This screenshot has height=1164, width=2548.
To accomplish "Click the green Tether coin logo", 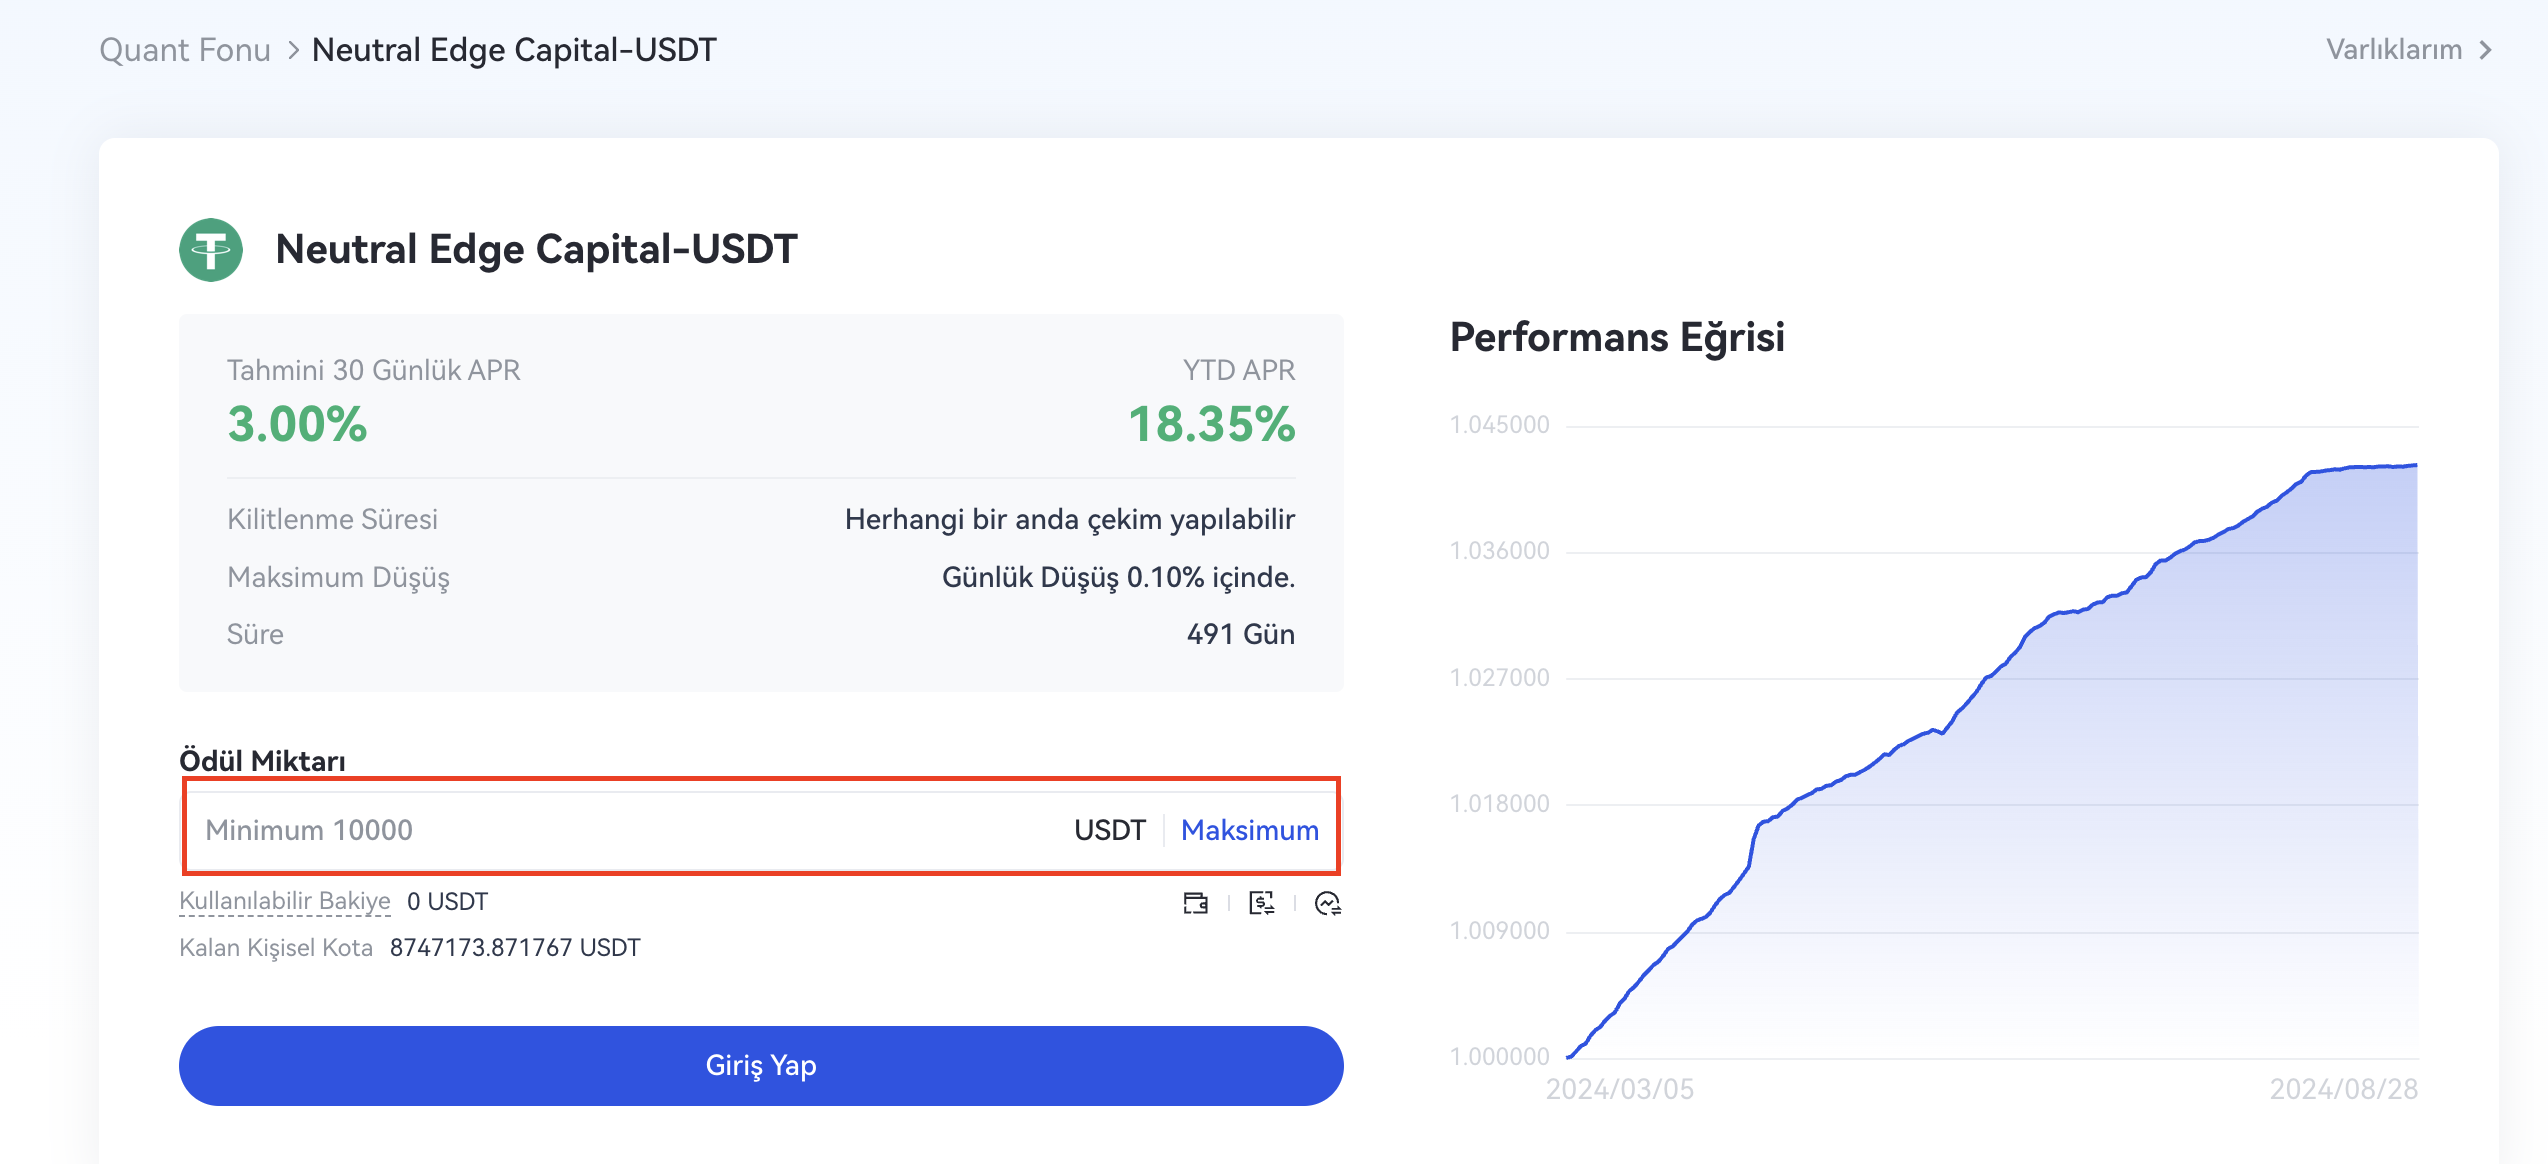I will point(211,250).
